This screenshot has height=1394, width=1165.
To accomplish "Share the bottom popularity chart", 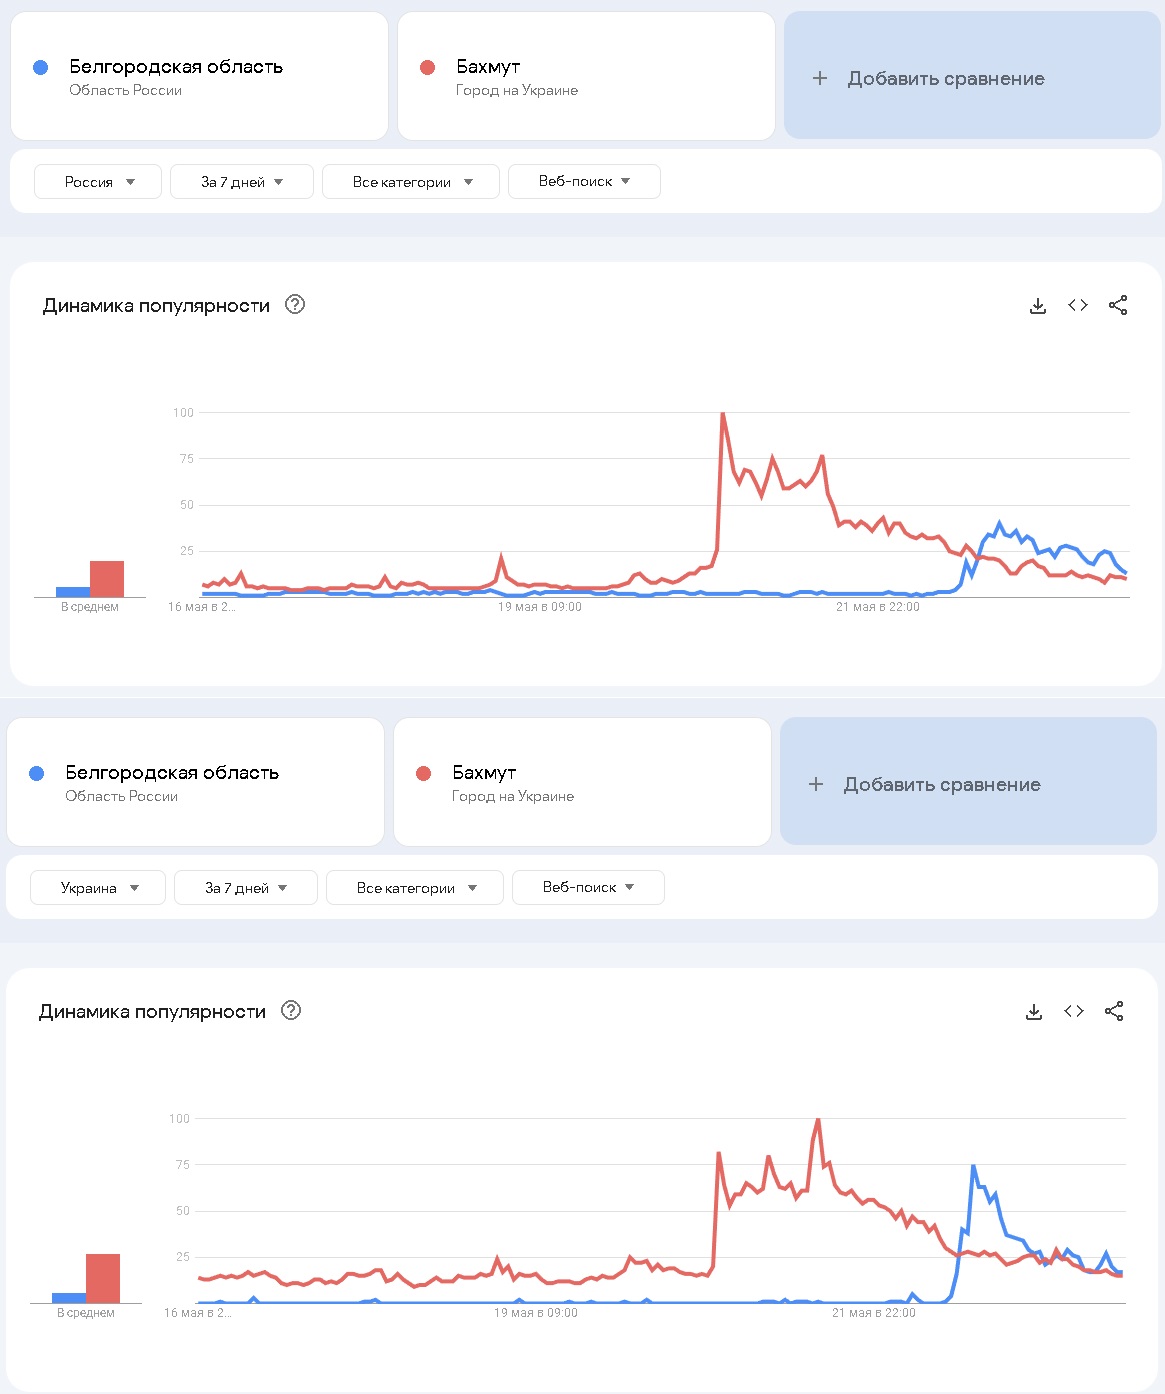I will (1114, 1012).
